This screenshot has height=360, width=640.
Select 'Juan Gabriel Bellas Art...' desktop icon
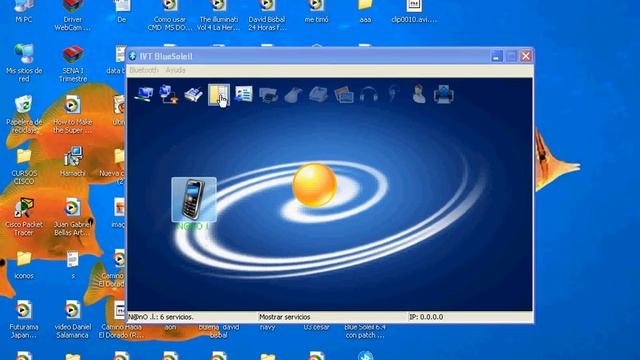point(72,217)
